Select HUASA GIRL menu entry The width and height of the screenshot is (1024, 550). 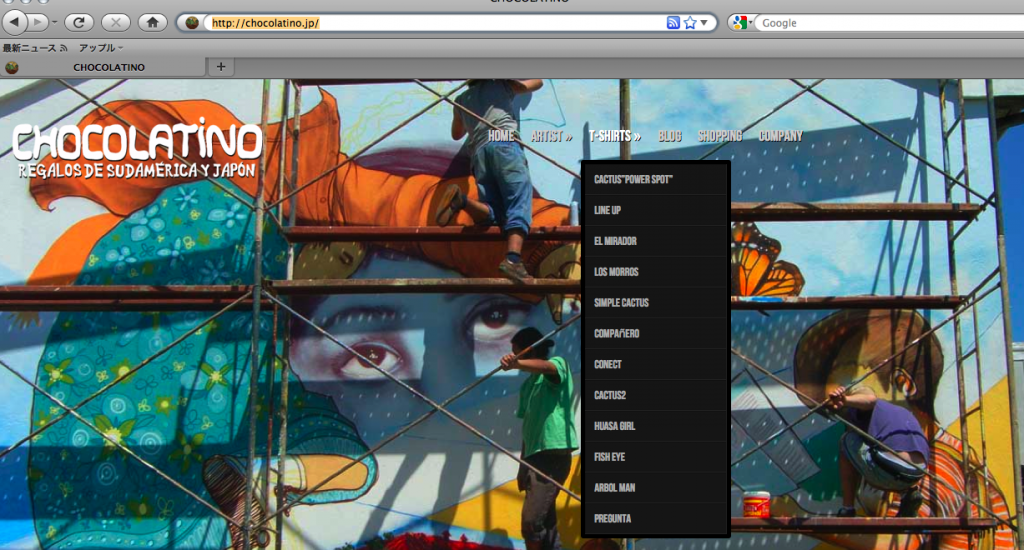pos(656,426)
